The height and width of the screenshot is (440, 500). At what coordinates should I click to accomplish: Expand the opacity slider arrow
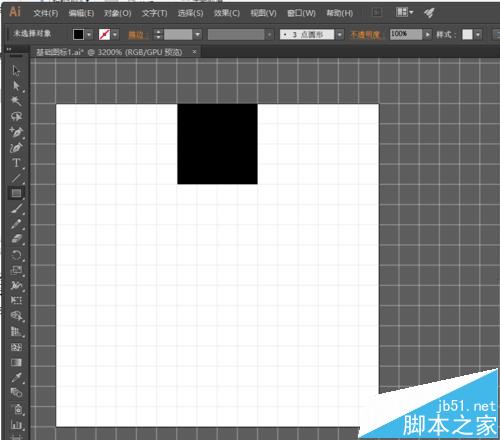click(x=427, y=34)
